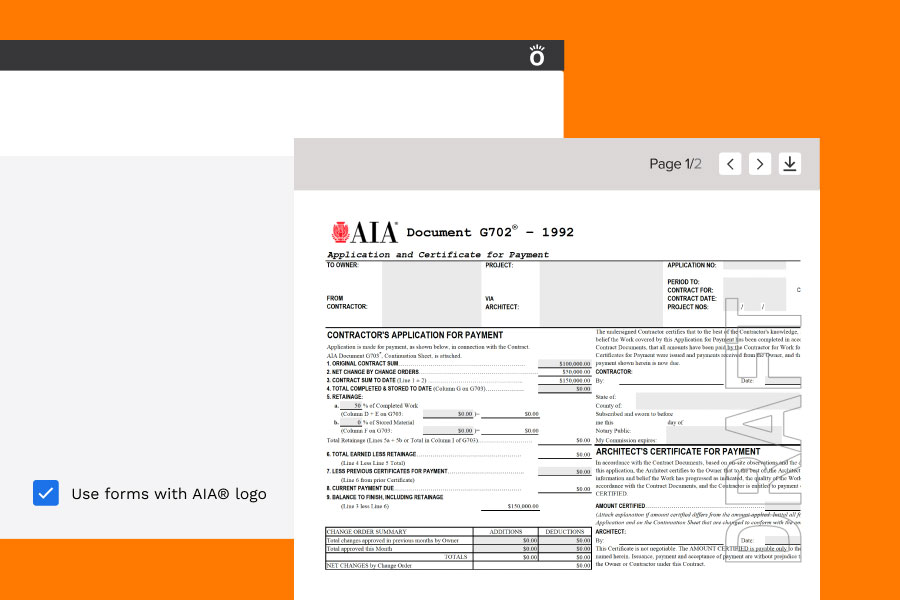
Task: Click 'FROM CONTRACTOR:' label
Action: click(x=347, y=303)
